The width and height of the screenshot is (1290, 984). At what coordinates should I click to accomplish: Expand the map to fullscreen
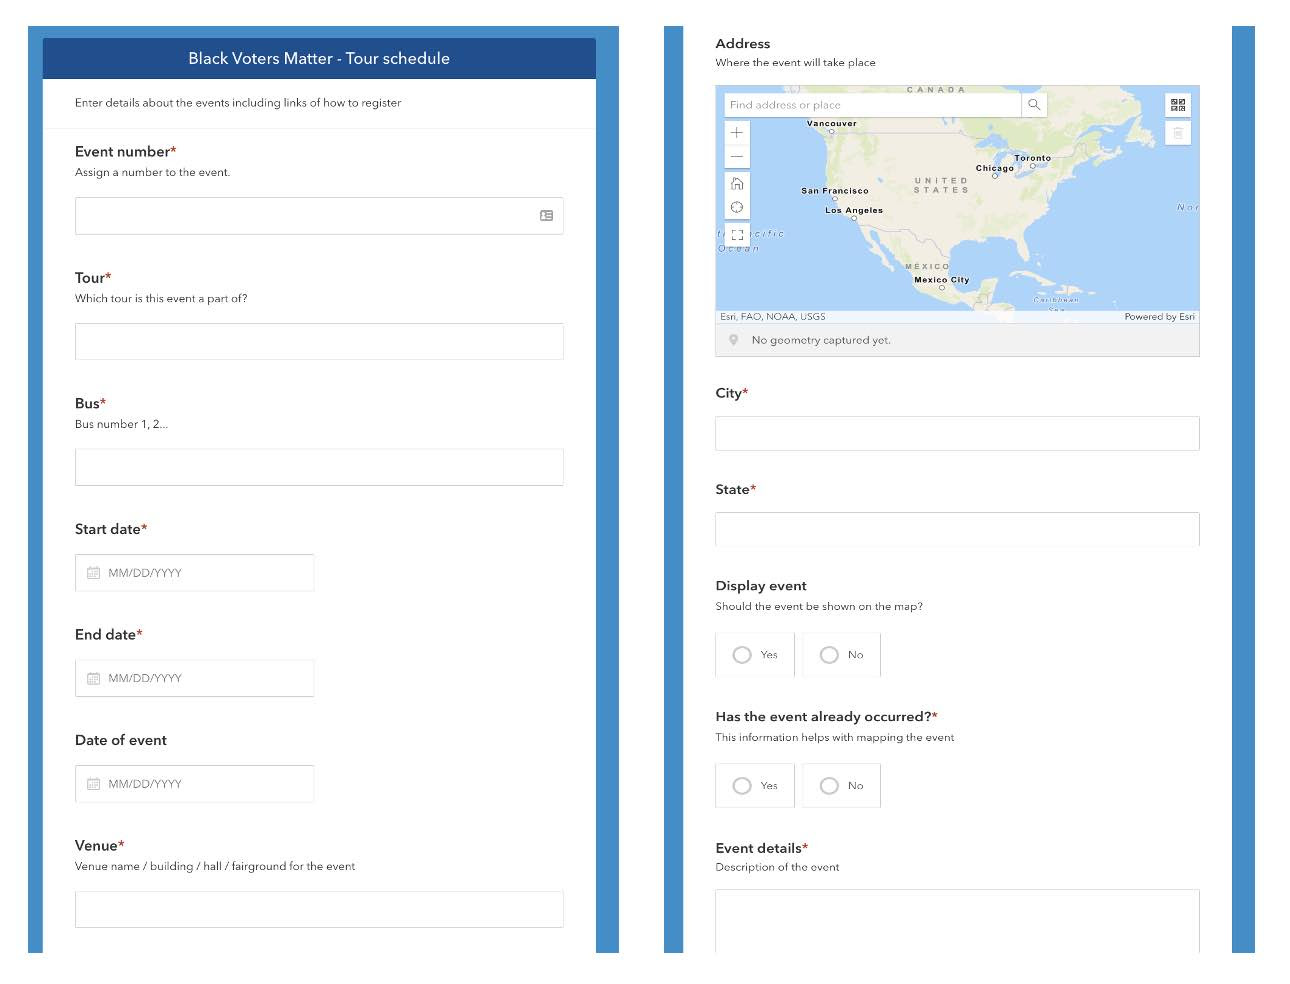(x=737, y=235)
